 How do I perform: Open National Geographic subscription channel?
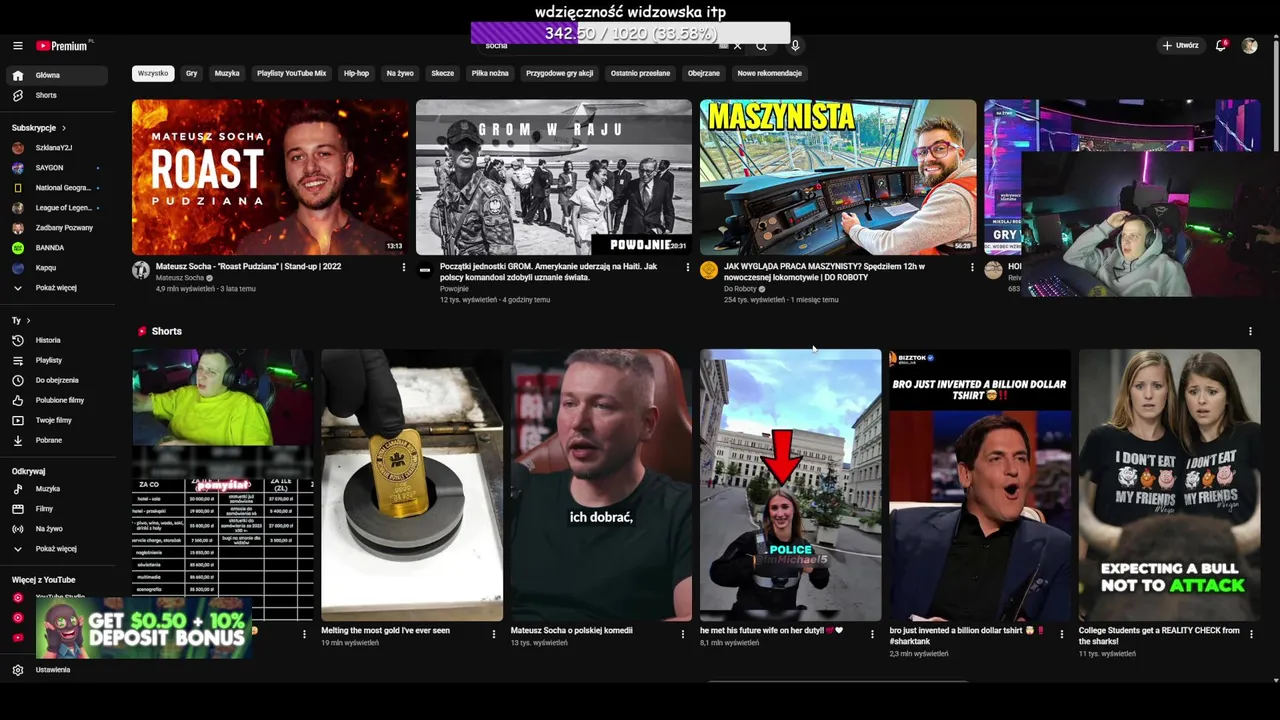(57, 188)
